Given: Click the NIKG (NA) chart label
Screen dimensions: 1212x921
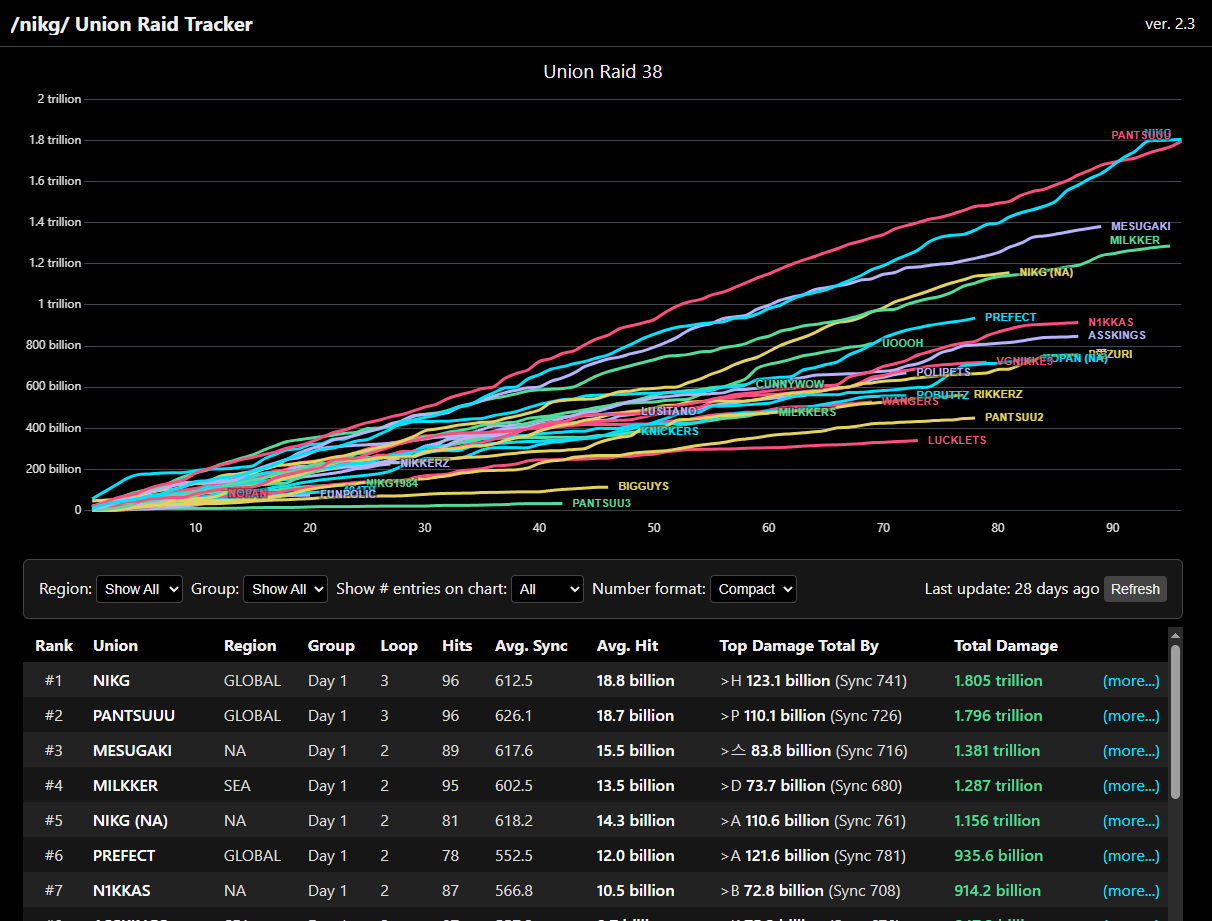Looking at the screenshot, I should [1046, 272].
